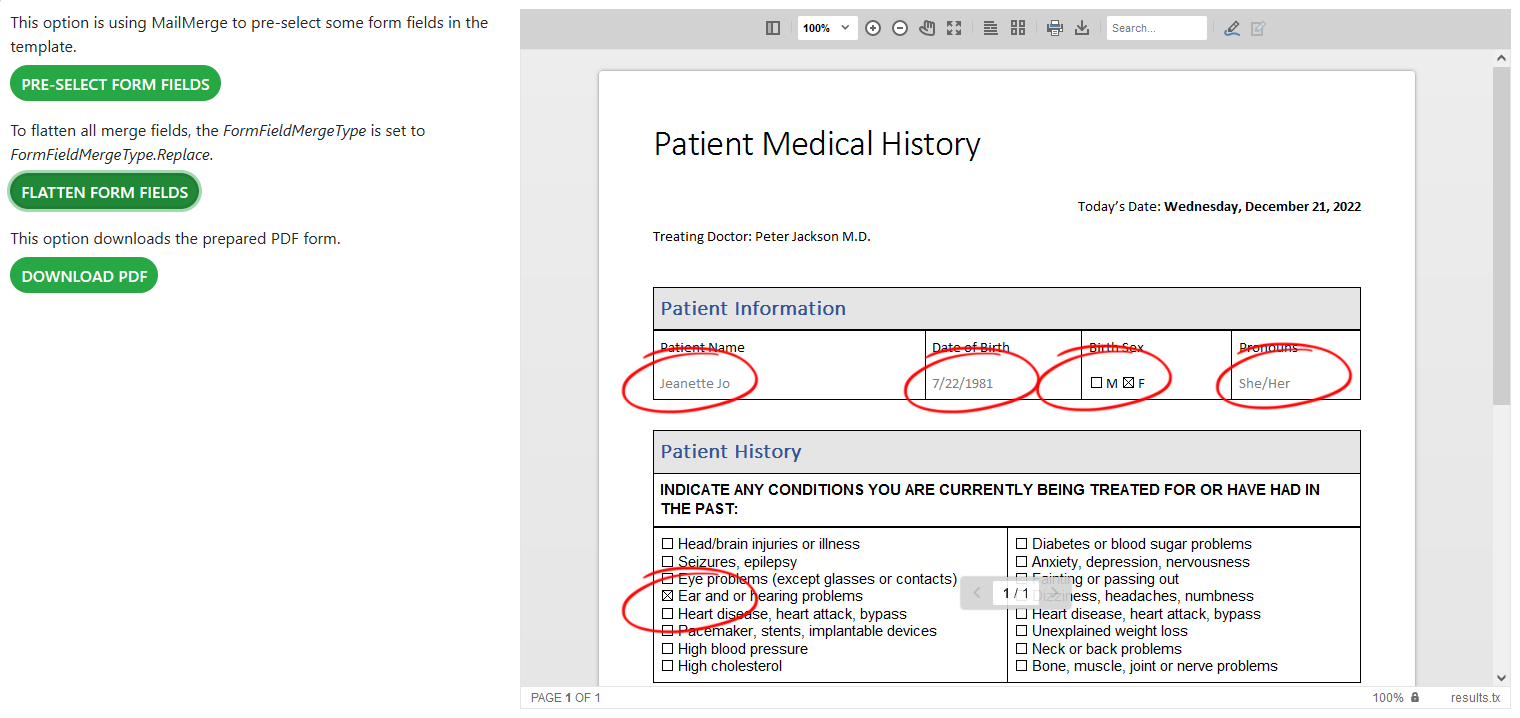This screenshot has height=718, width=1520.
Task: Click the 7/22/1981 birth date value
Action: (x=962, y=383)
